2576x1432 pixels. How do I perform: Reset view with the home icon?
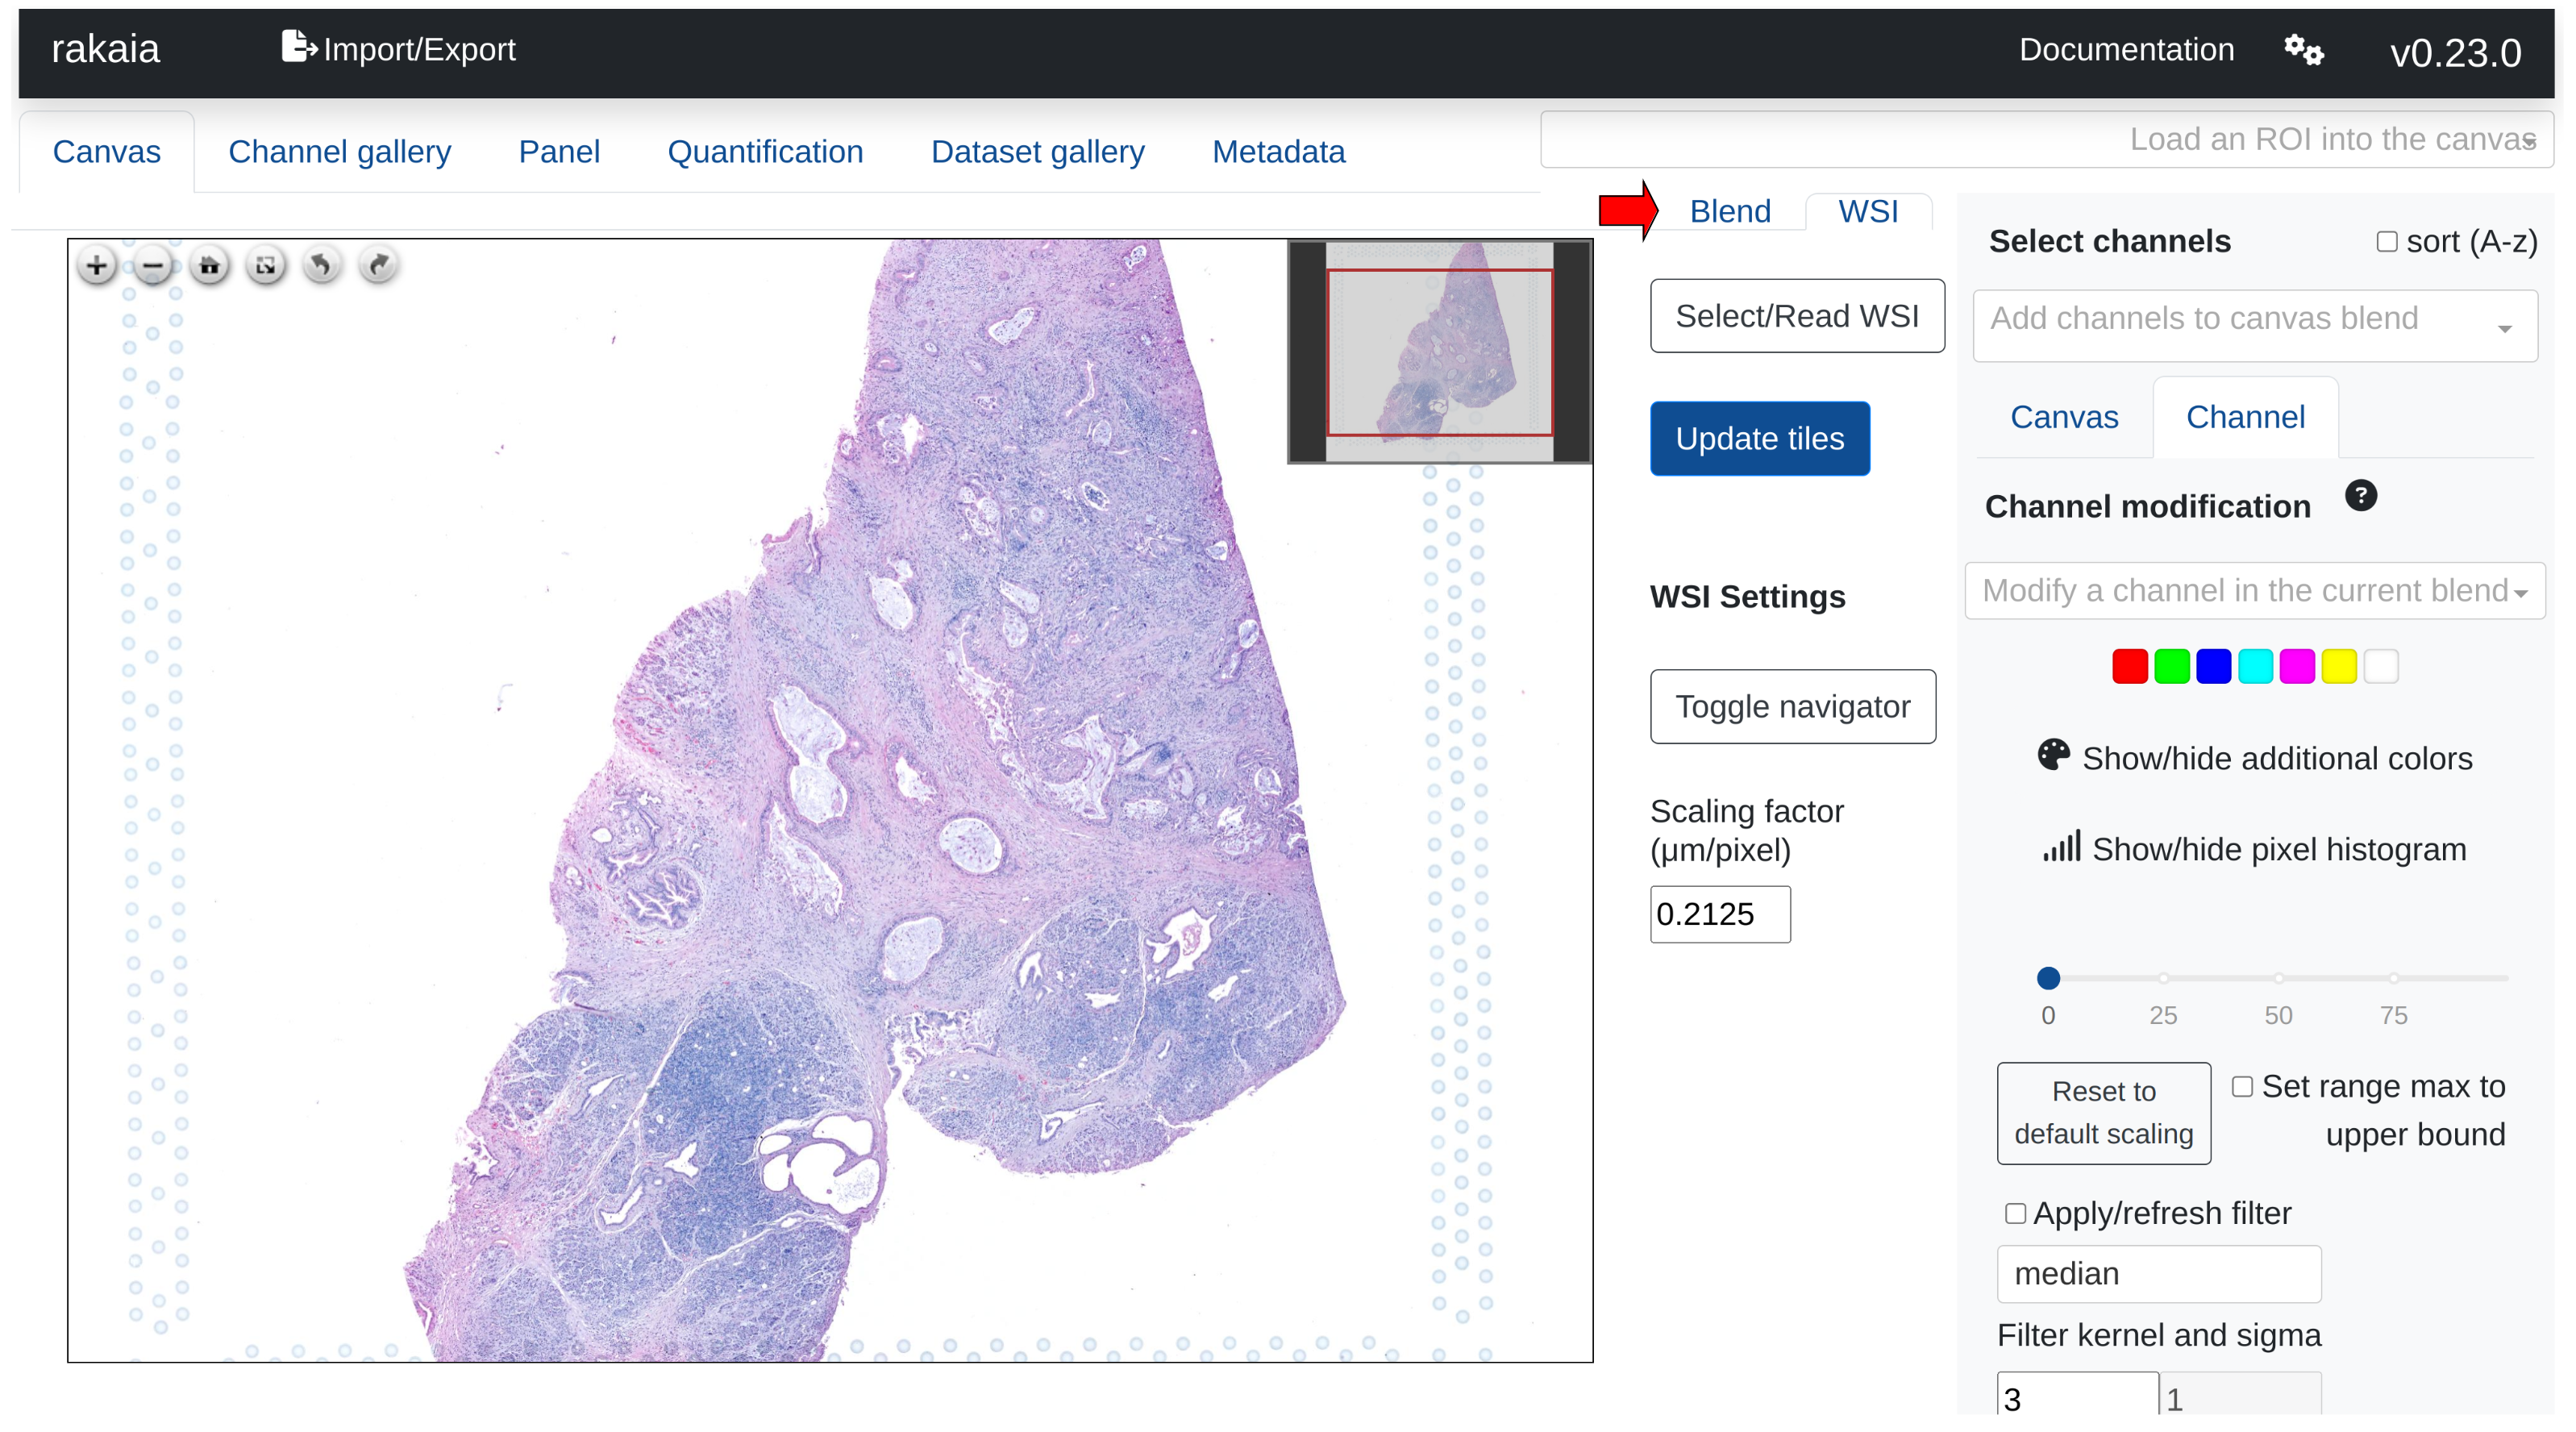[209, 266]
